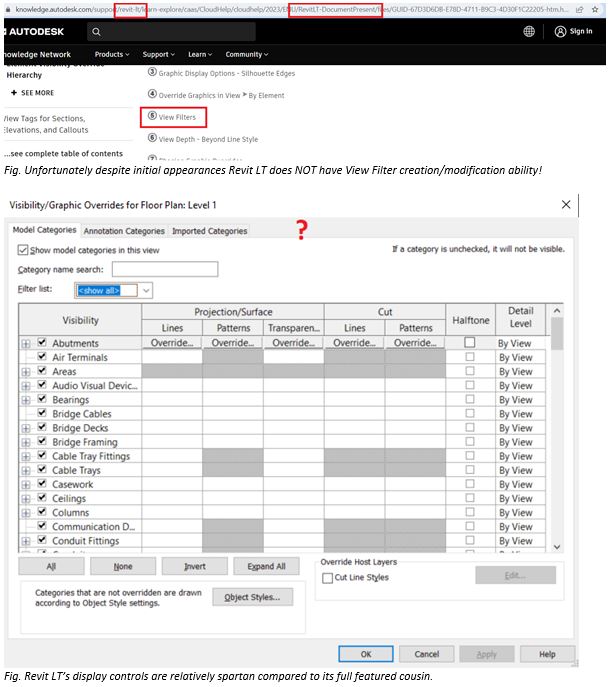The image size is (609, 687).
Task: Open View Depth Beyond Line Style link
Action: point(208,139)
